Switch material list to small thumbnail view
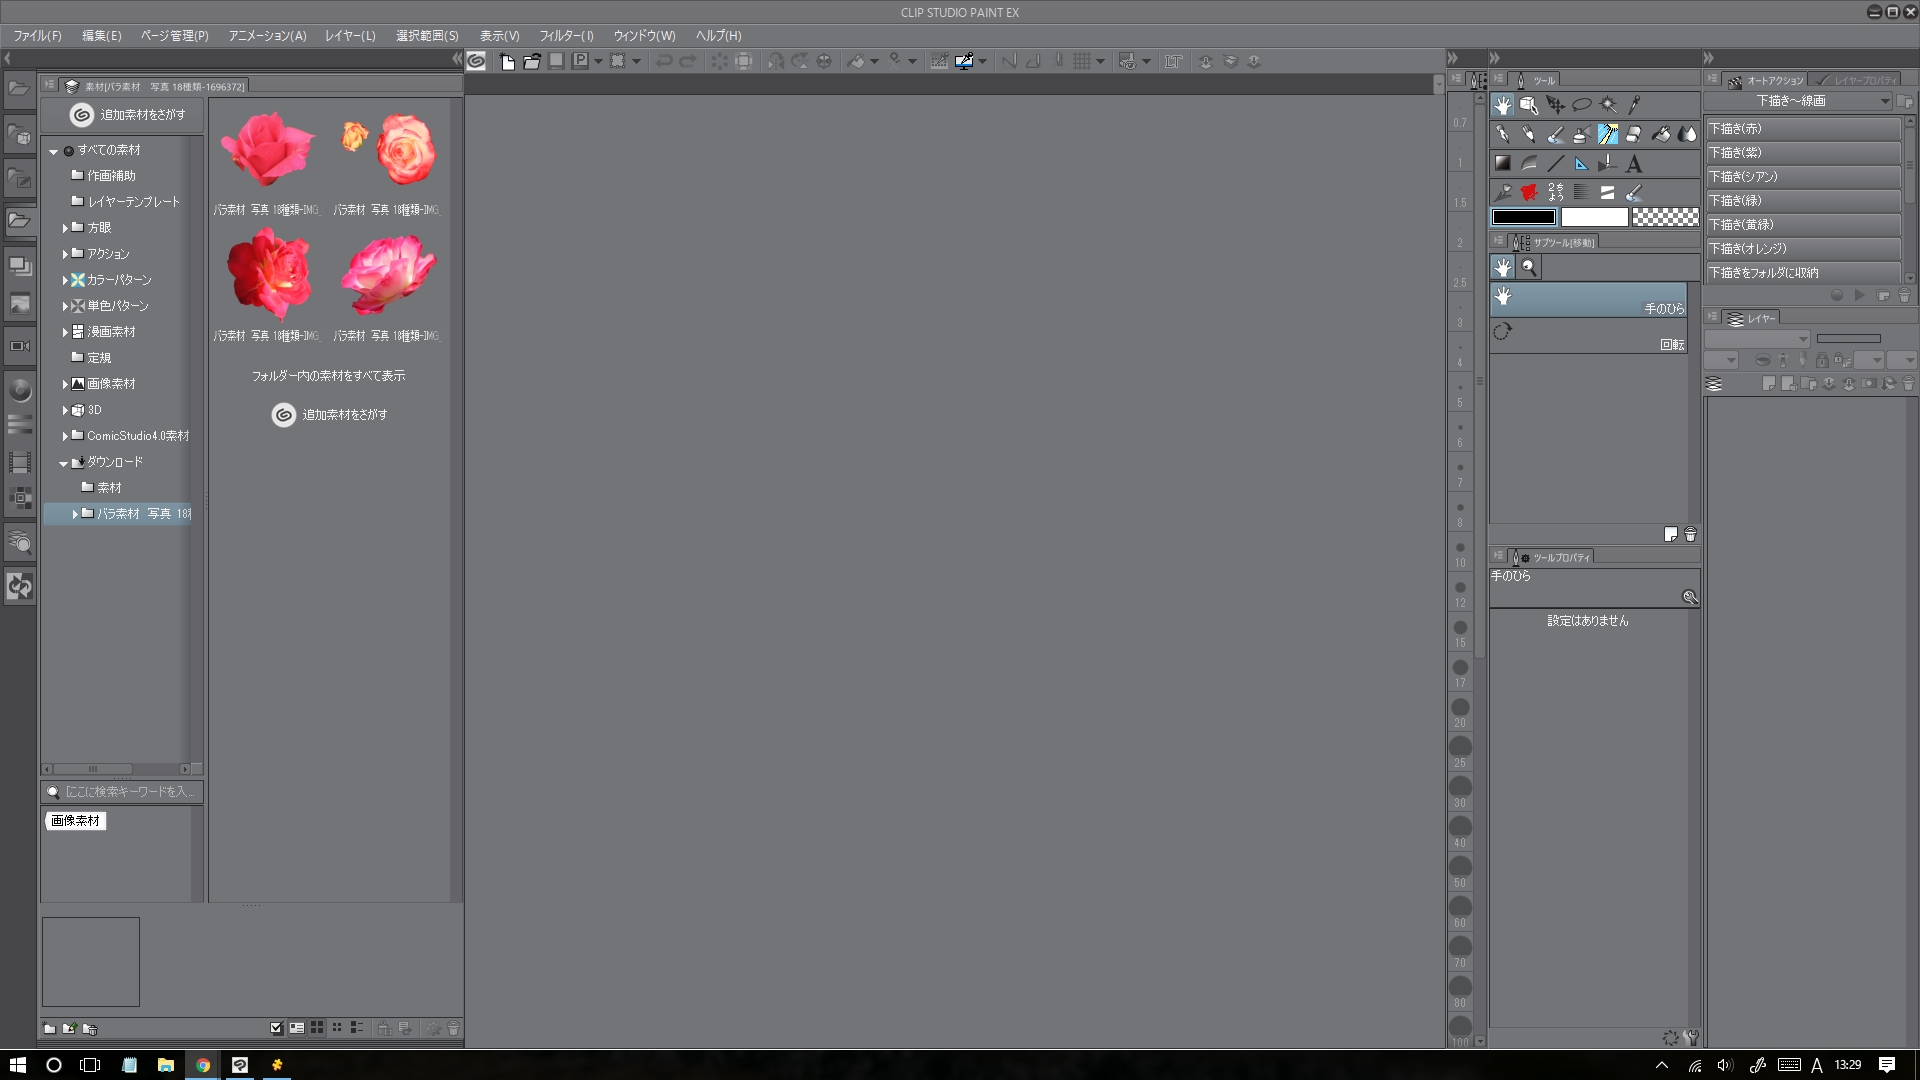The height and width of the screenshot is (1080, 1920). pyautogui.click(x=337, y=1028)
